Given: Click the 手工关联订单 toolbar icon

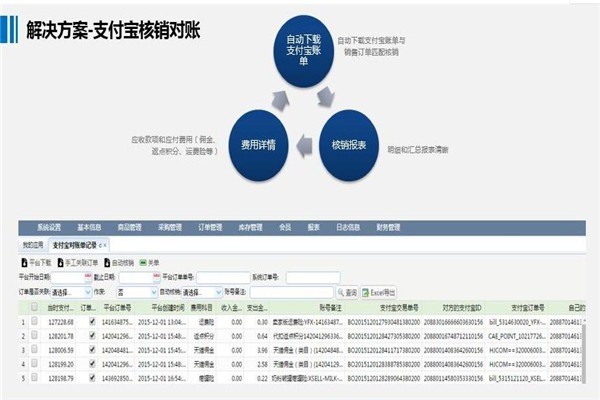Looking at the screenshot, I should tap(60, 263).
